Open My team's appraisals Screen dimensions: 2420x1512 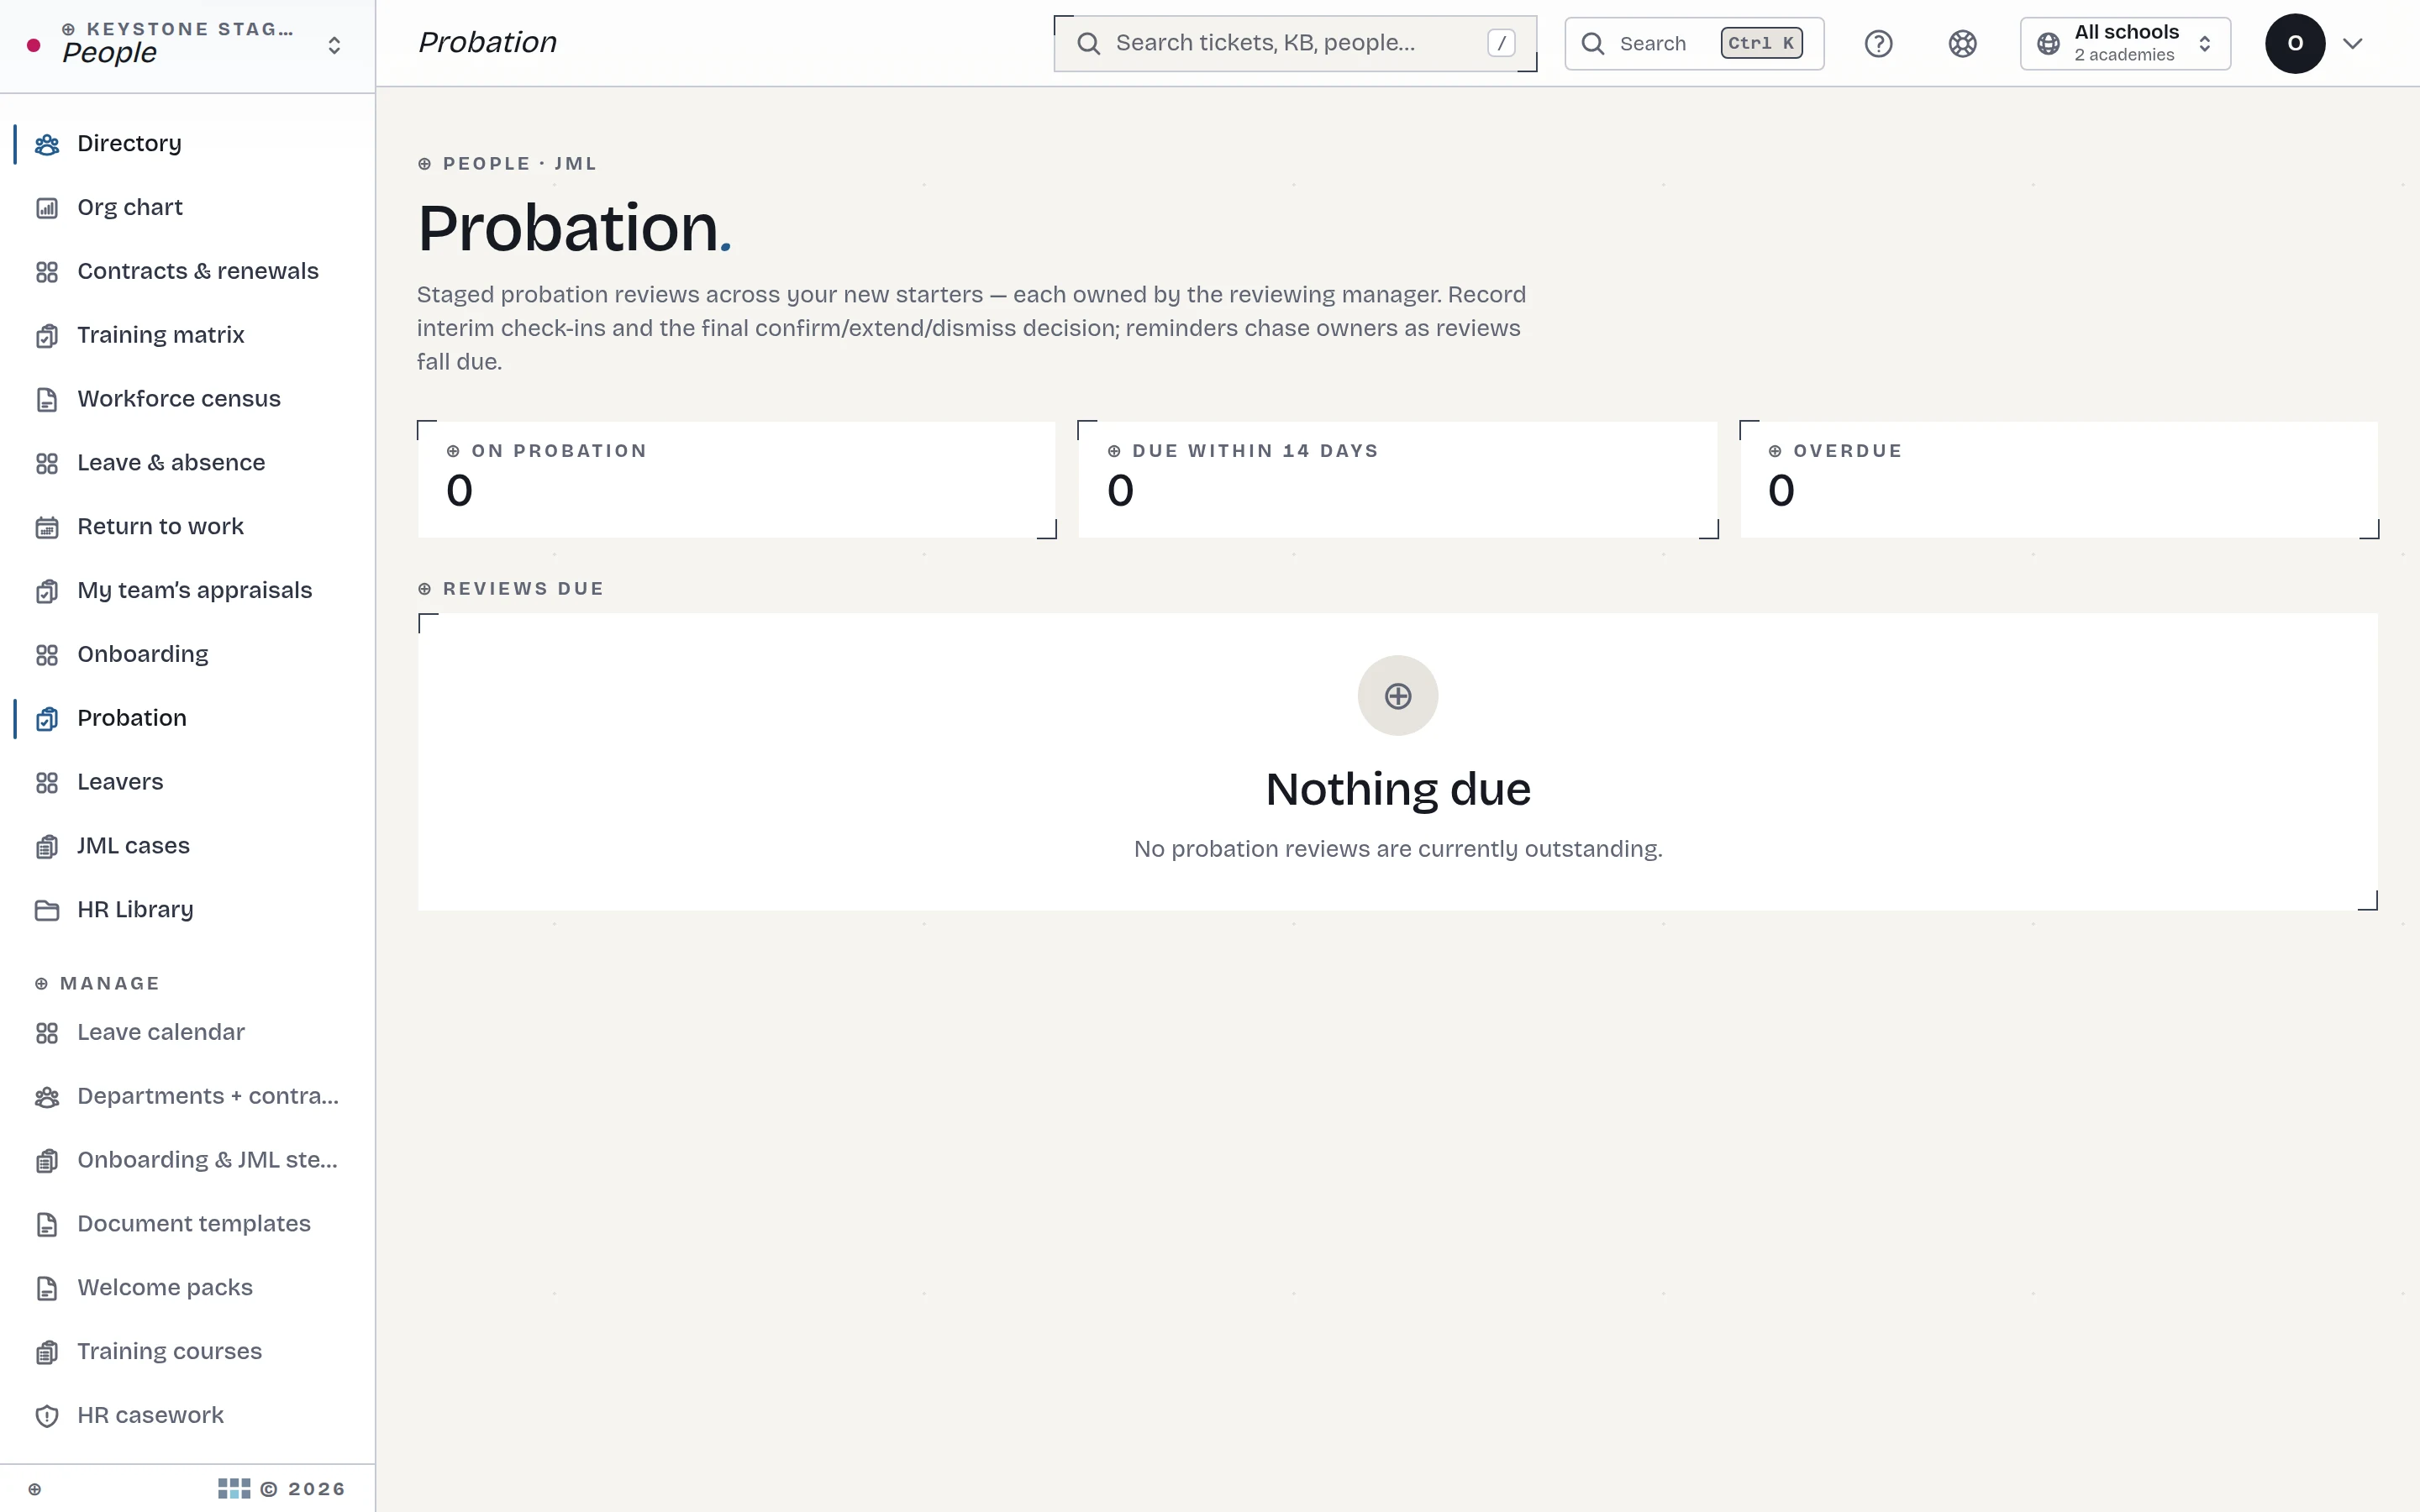click(188, 591)
